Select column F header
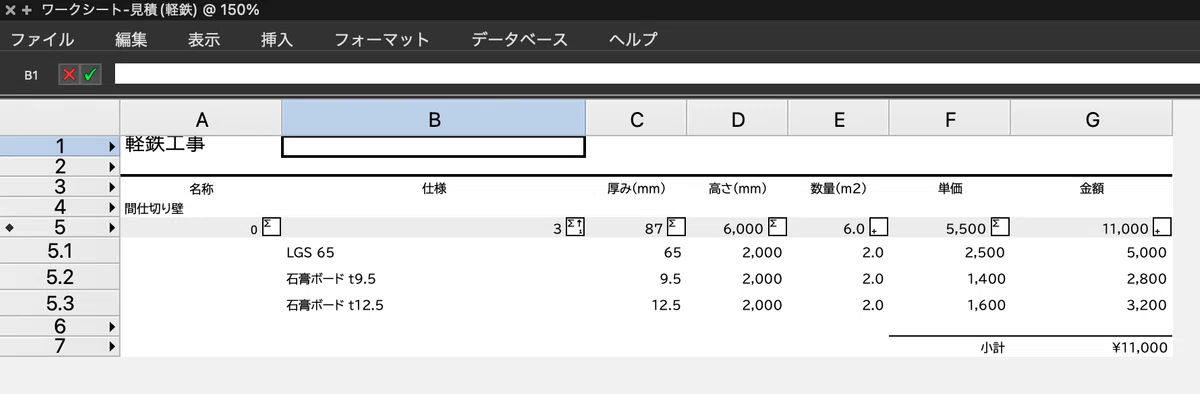Screen dimensions: 1200x394 tap(949, 118)
